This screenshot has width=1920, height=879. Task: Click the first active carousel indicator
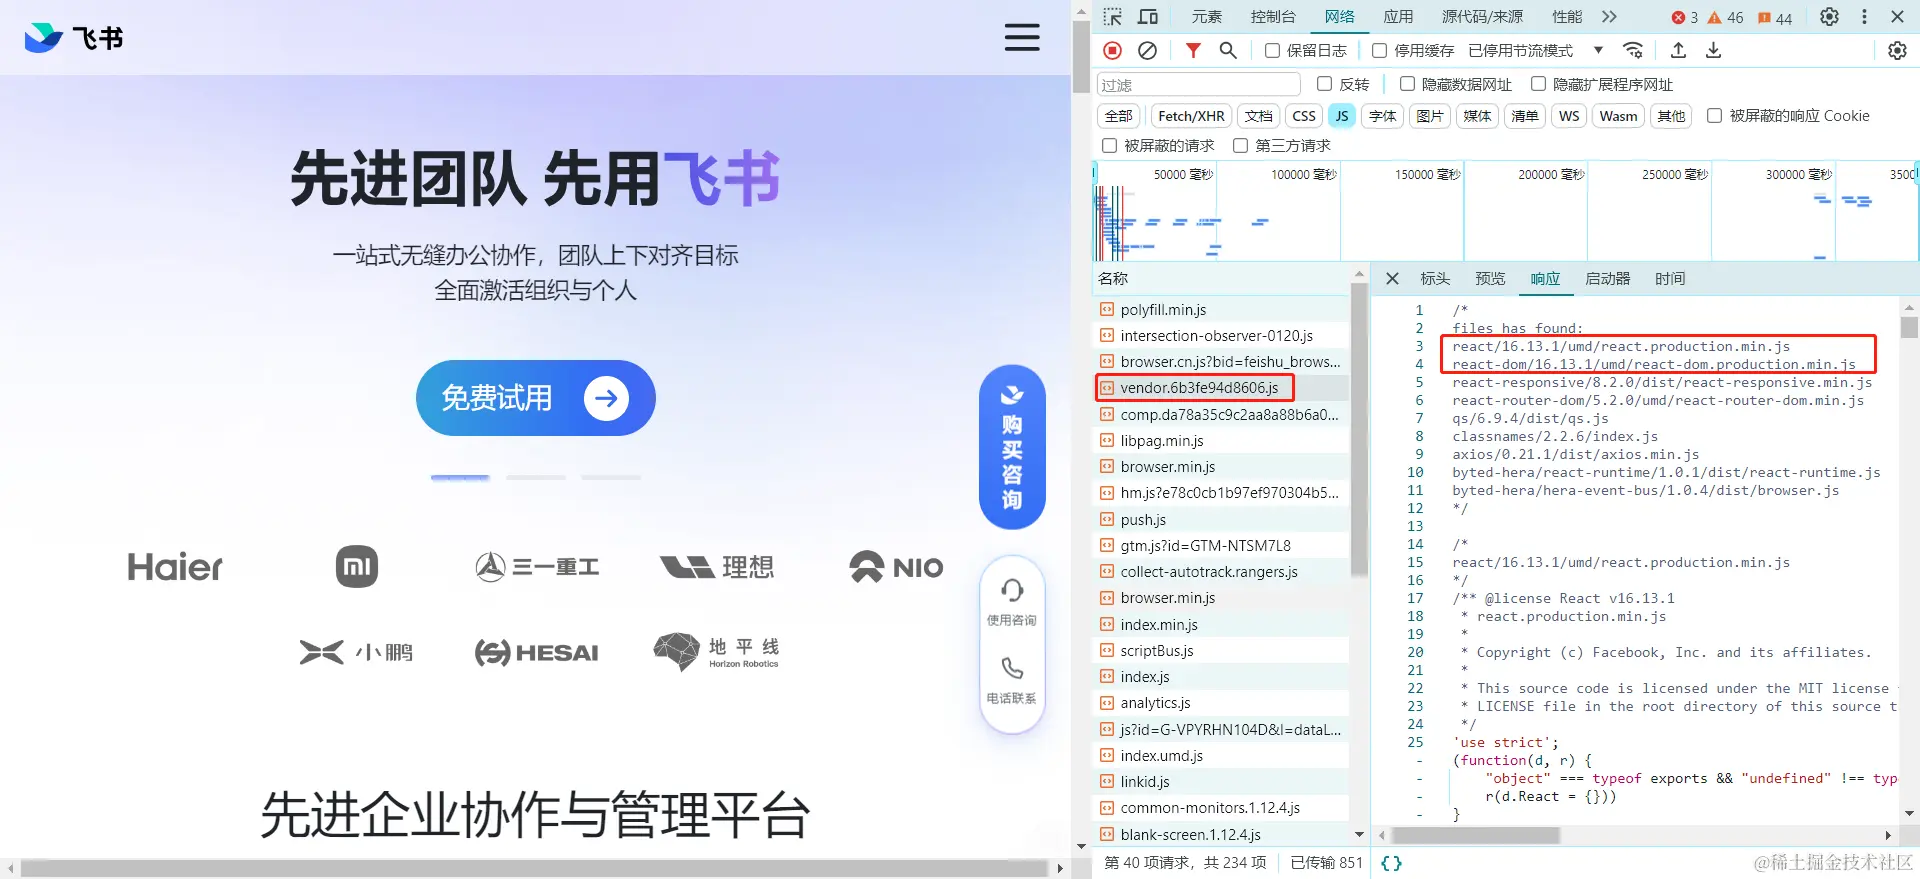(x=460, y=478)
